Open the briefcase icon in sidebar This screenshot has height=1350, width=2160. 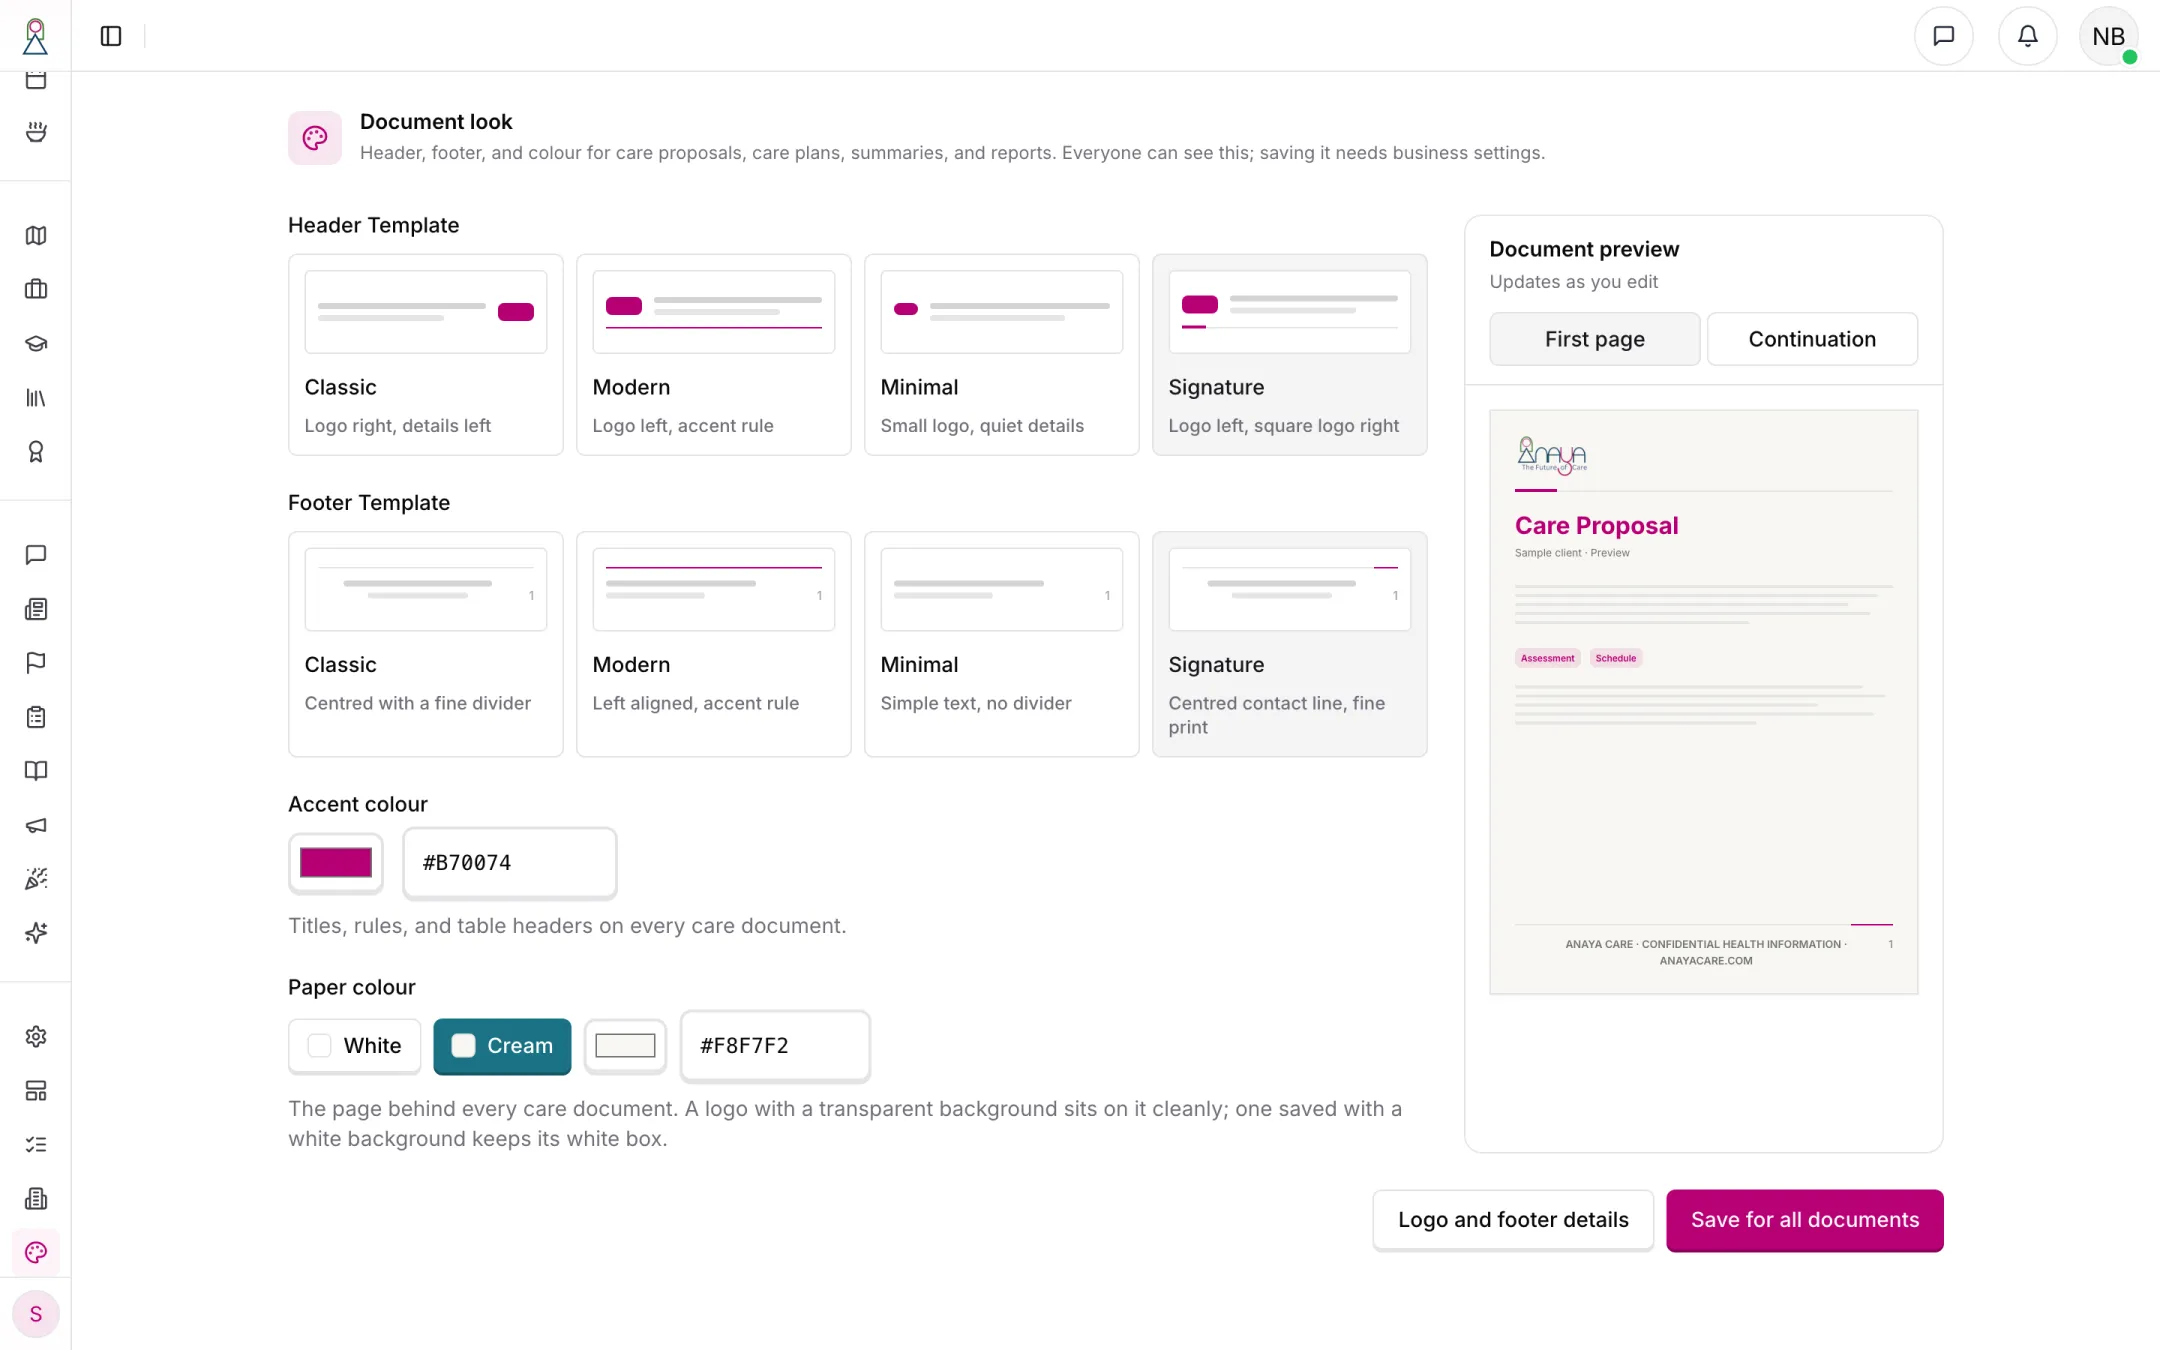36,289
